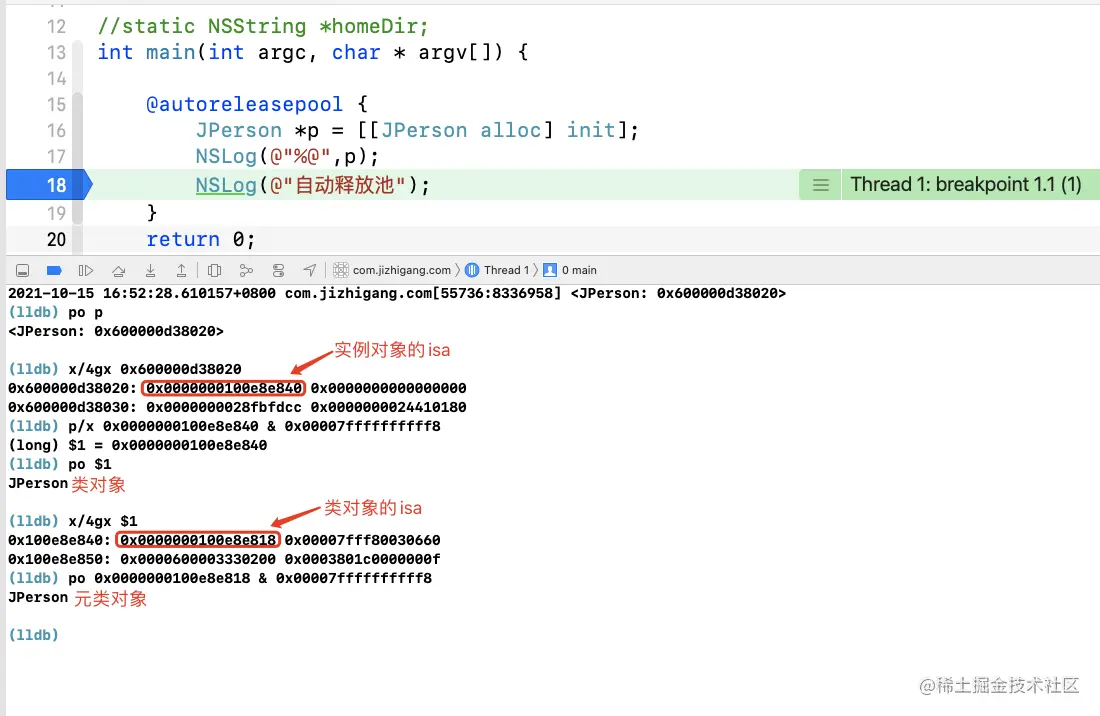
Task: Click the 'alloc' method call text
Action: (x=511, y=130)
